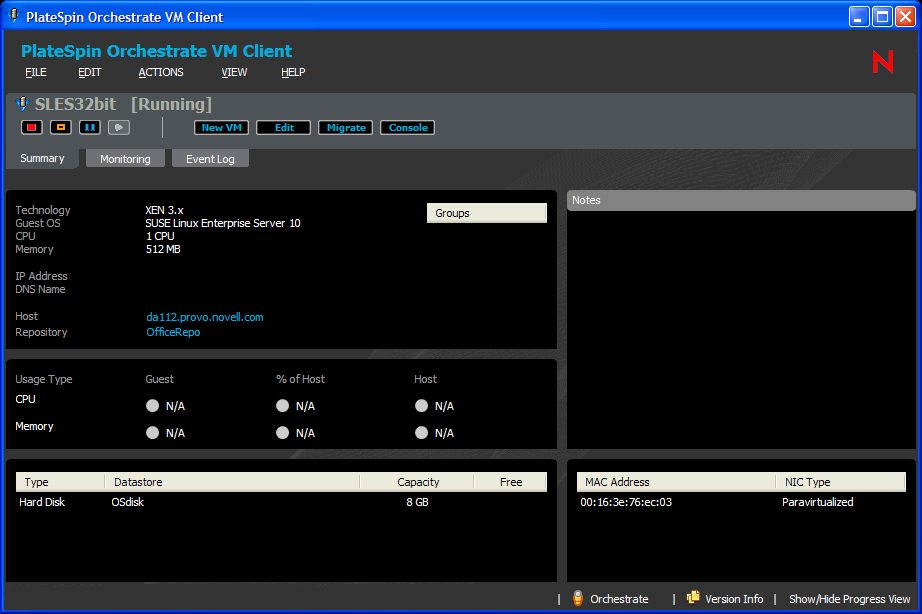Viewport: 922px width, 614px height.
Task: Click the orange Suspend VM icon
Action: (61, 127)
